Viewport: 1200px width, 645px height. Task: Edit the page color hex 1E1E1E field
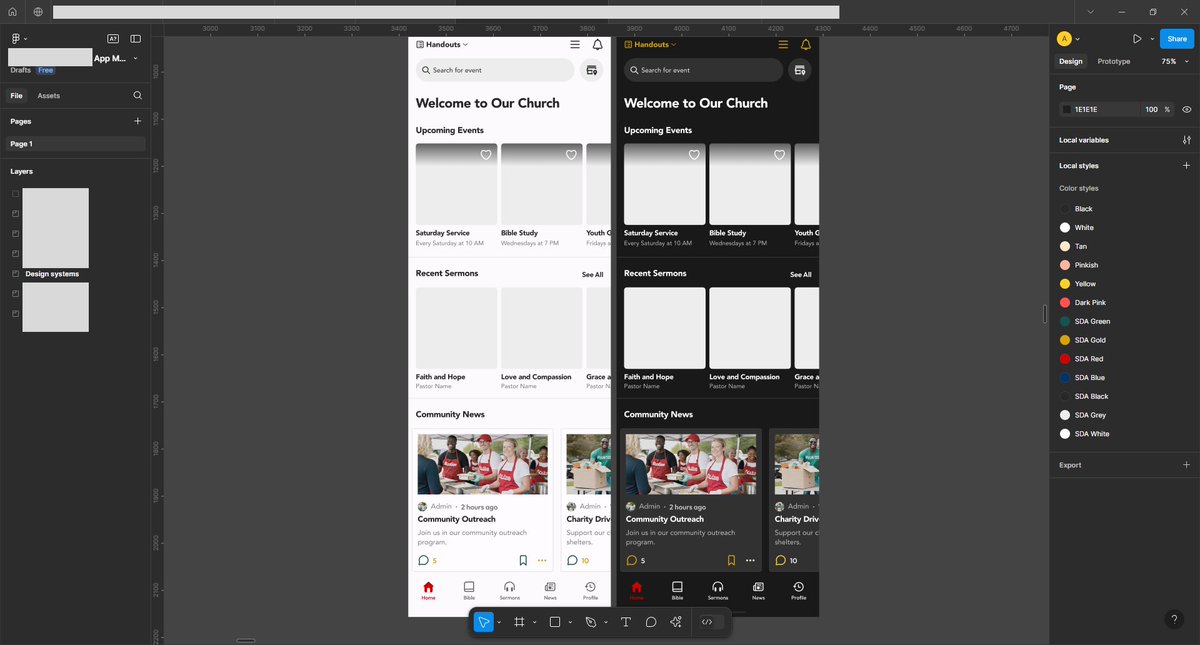tap(1098, 109)
